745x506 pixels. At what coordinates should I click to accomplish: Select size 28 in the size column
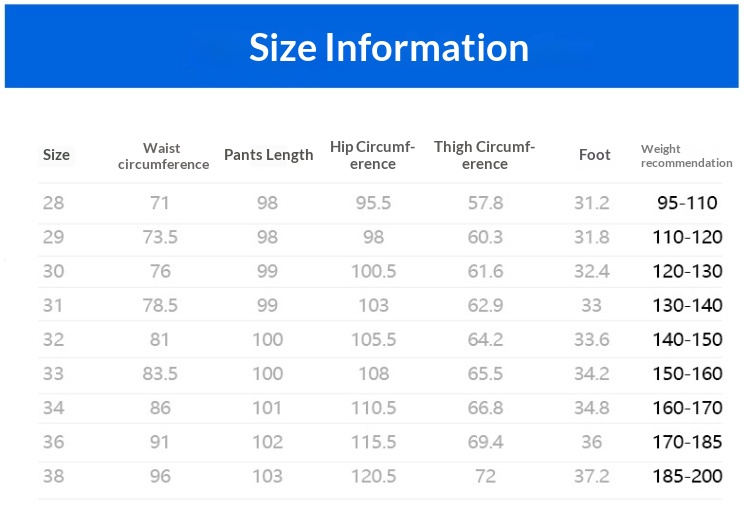coord(53,203)
